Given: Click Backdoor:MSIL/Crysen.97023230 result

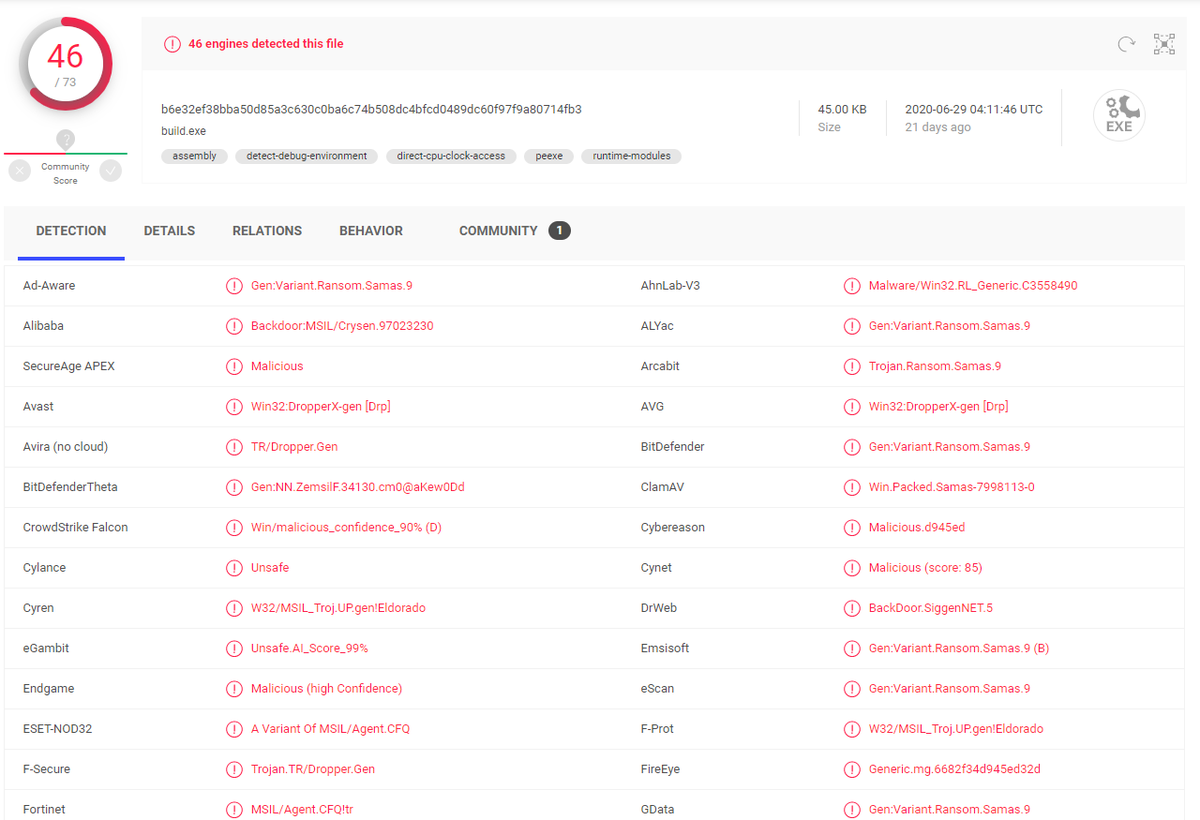Looking at the screenshot, I should (x=342, y=326).
